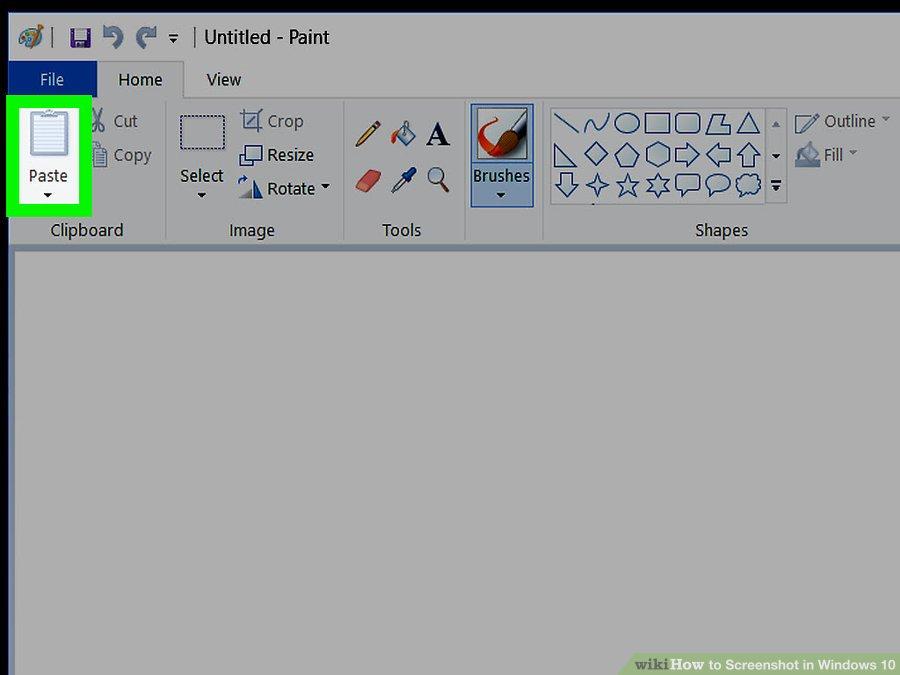
Task: Choose the Diamond shape
Action: 596,154
